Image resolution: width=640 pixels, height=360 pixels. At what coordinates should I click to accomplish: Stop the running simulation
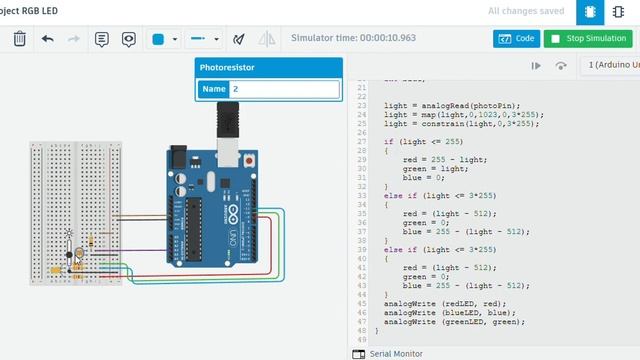(588, 38)
